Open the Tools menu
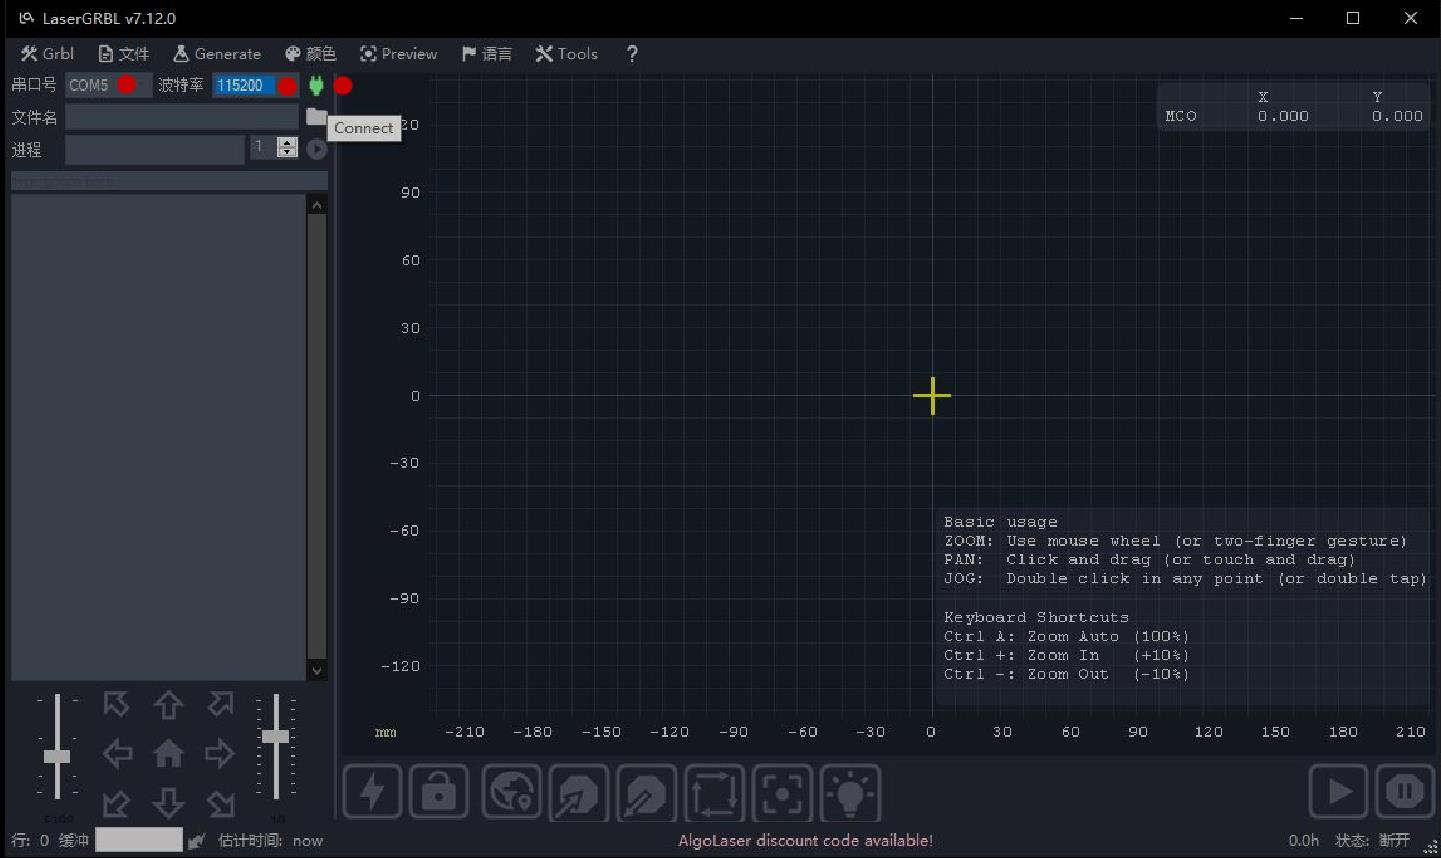1441x858 pixels. click(566, 54)
